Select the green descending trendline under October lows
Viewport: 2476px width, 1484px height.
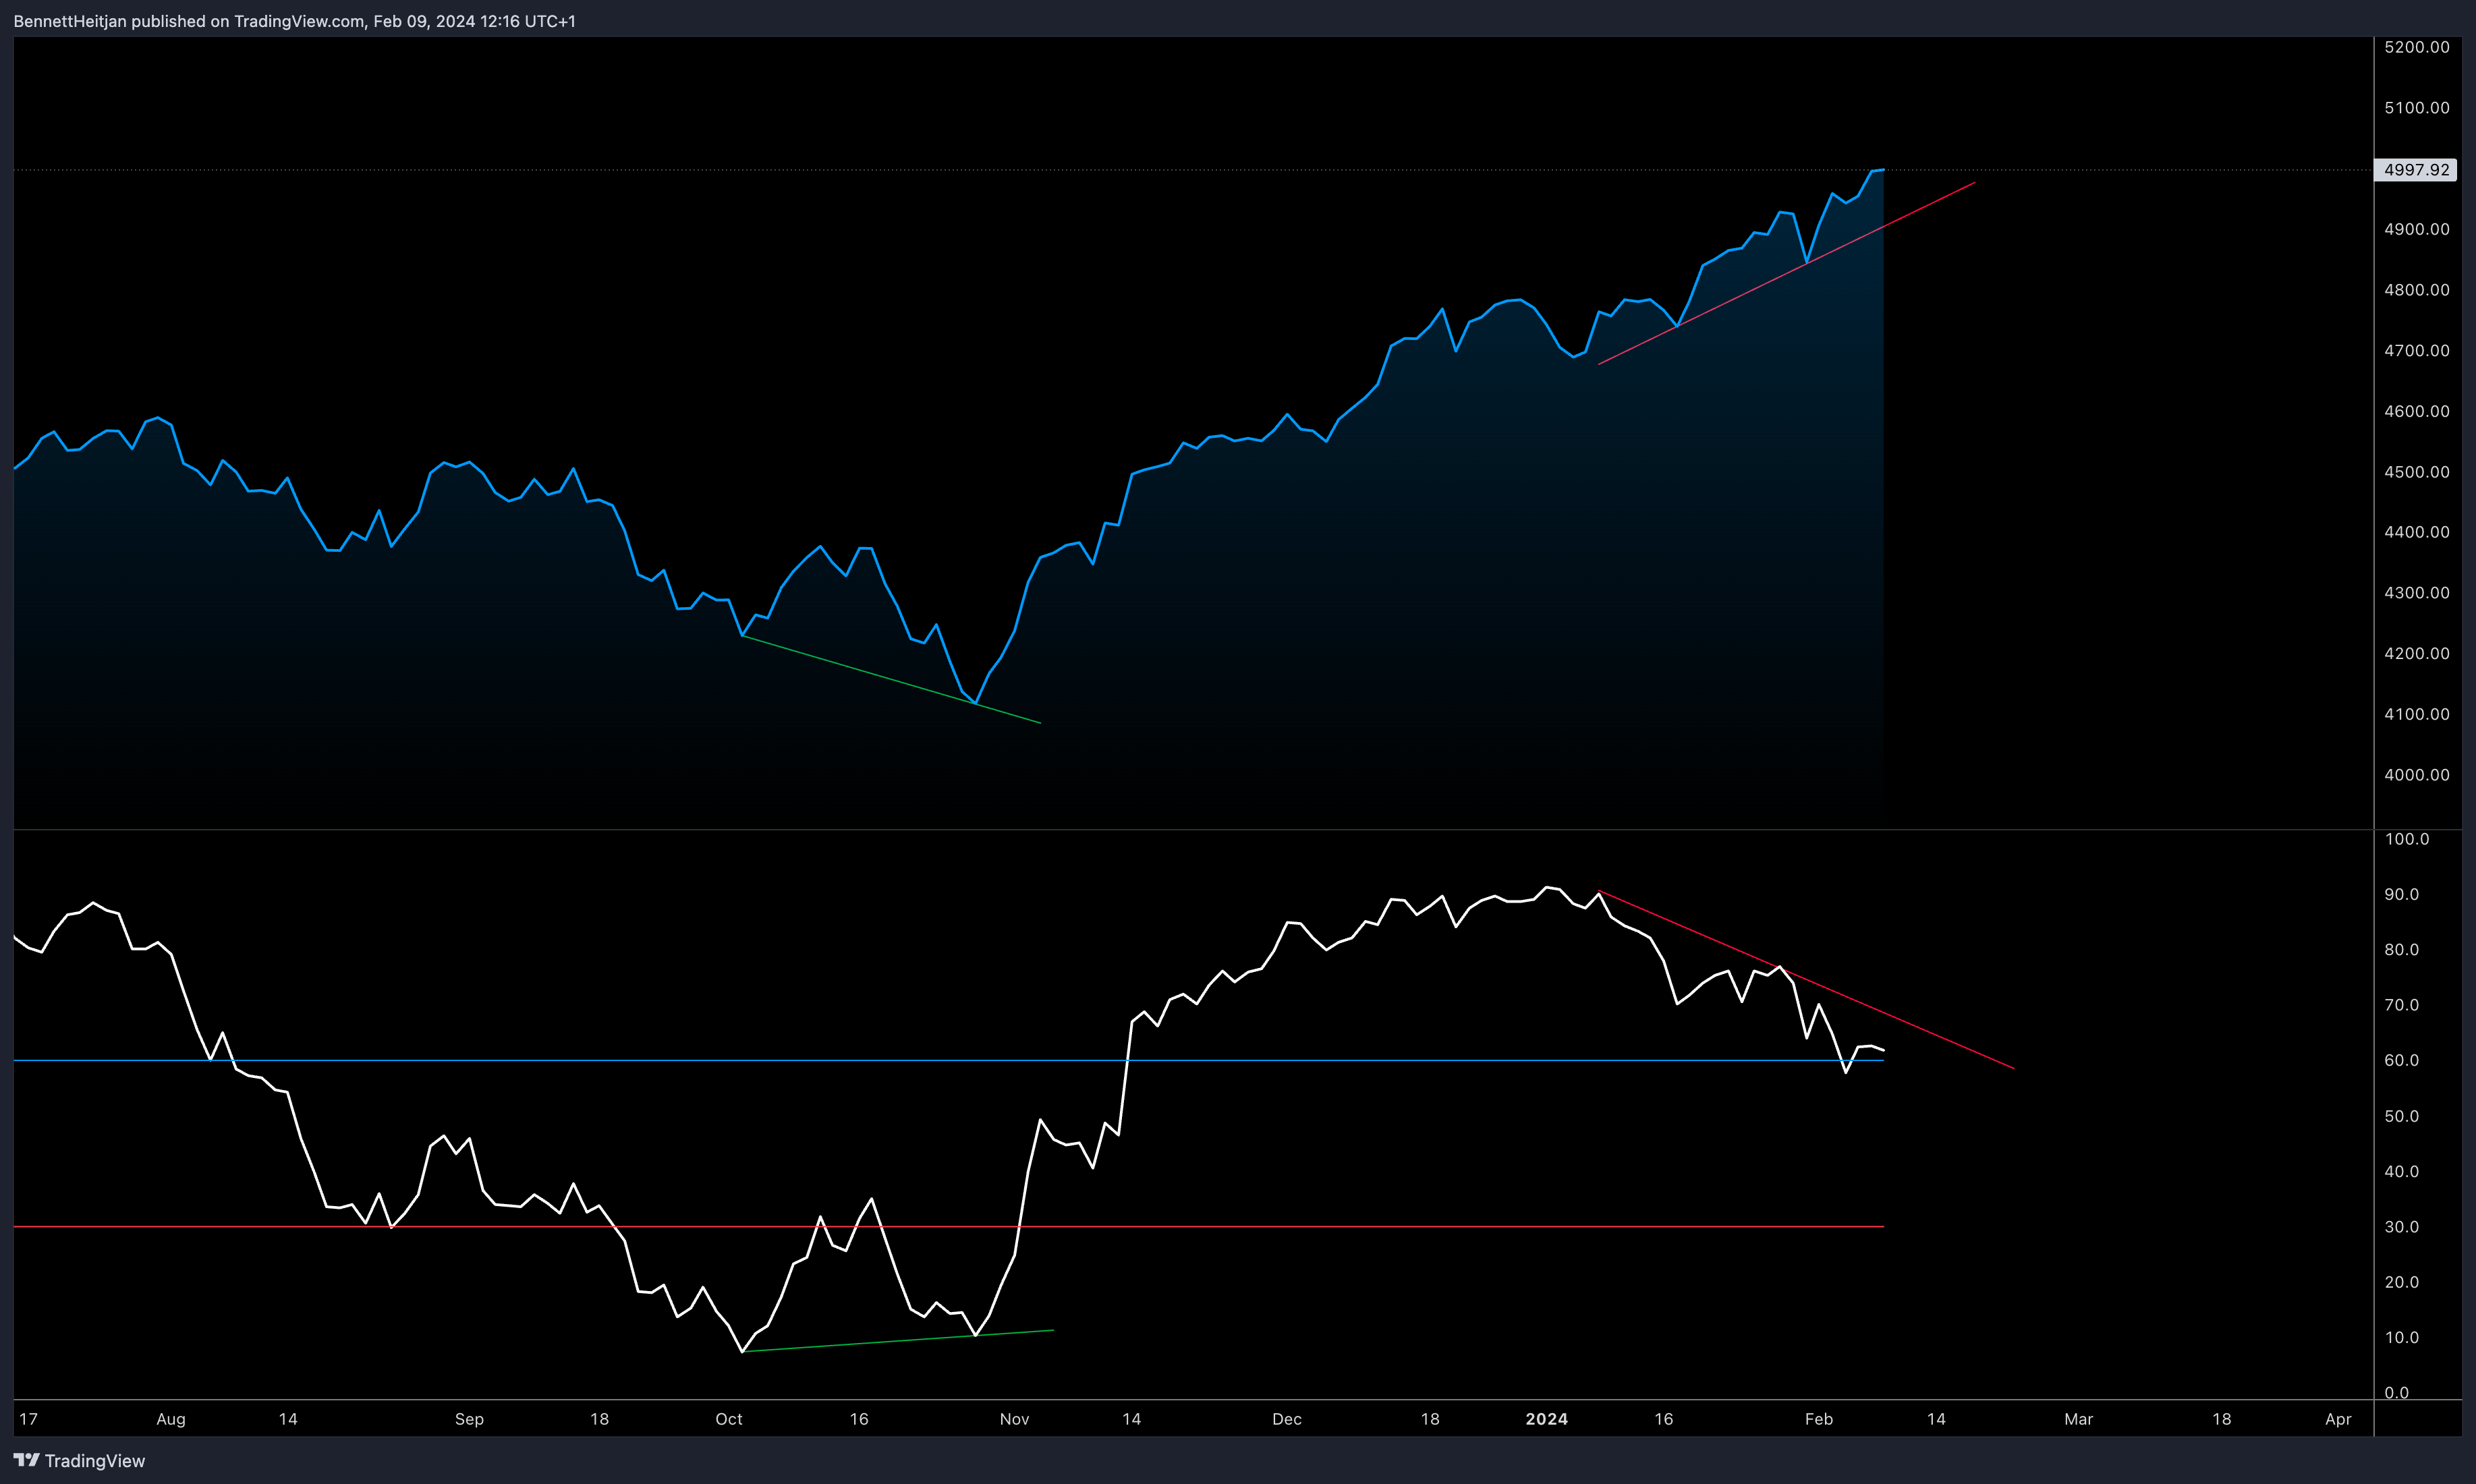890,679
